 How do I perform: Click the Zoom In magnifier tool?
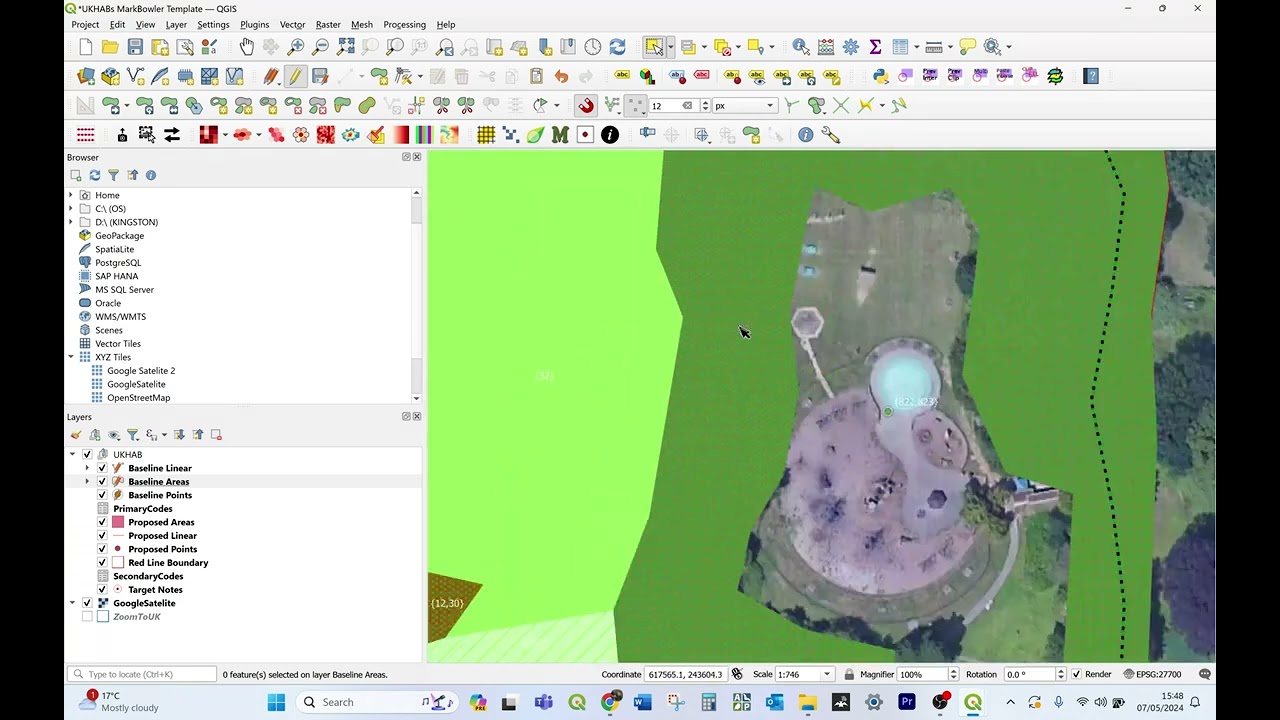[296, 47]
